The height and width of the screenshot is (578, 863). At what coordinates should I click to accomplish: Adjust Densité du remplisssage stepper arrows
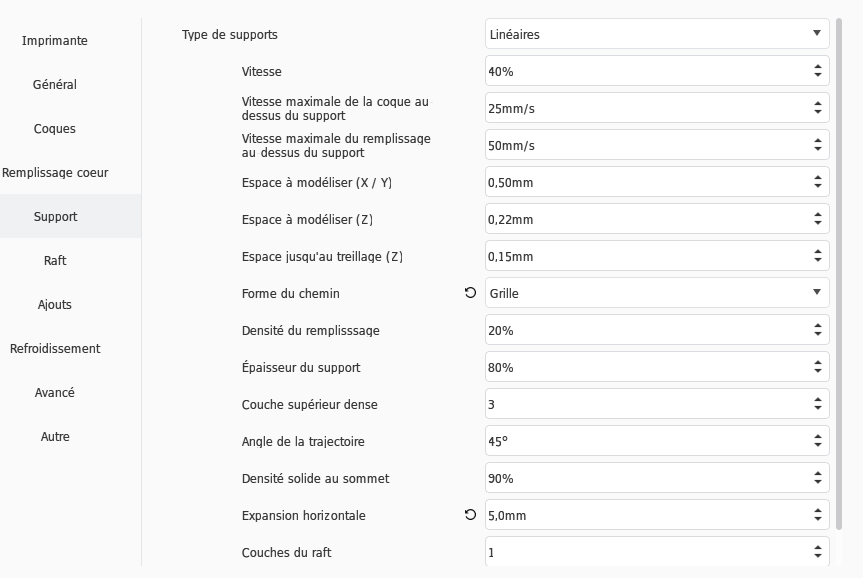tap(818, 330)
